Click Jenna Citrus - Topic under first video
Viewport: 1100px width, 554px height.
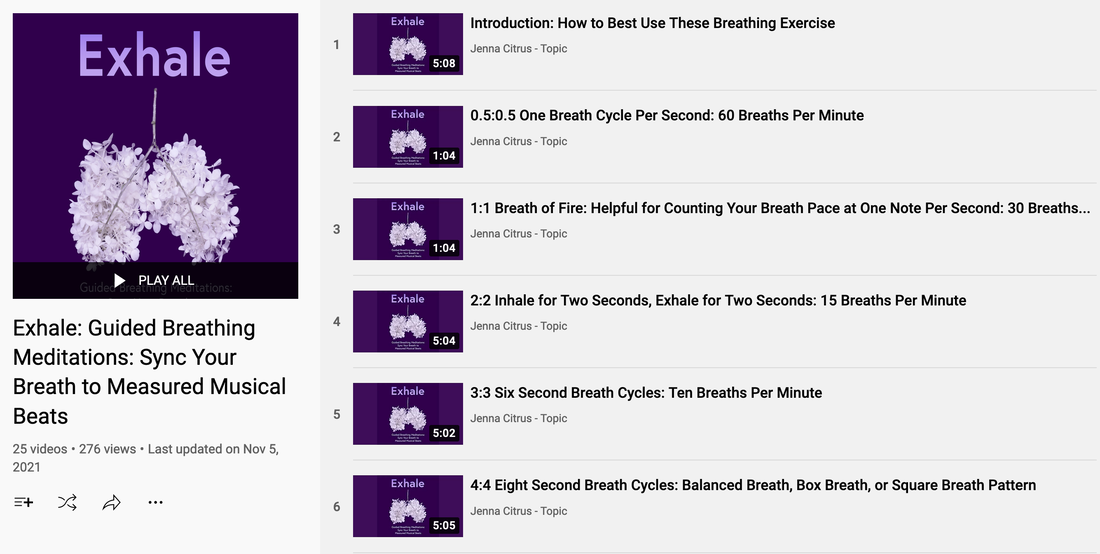518,48
